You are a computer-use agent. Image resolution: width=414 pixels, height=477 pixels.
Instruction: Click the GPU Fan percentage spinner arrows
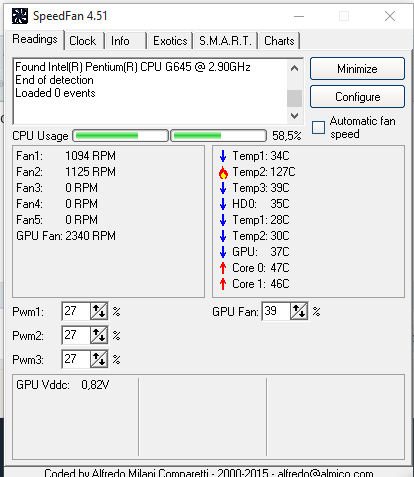coord(299,311)
